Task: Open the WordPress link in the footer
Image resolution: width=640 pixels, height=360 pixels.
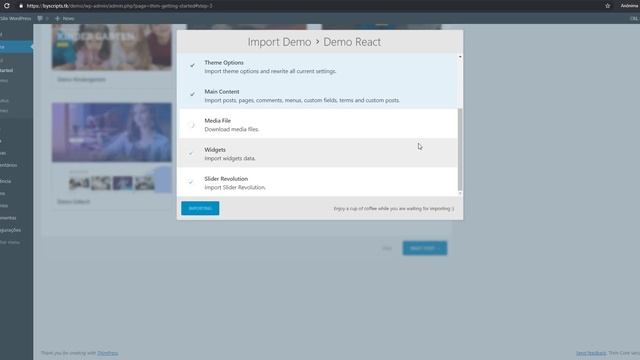Action: click(108, 353)
